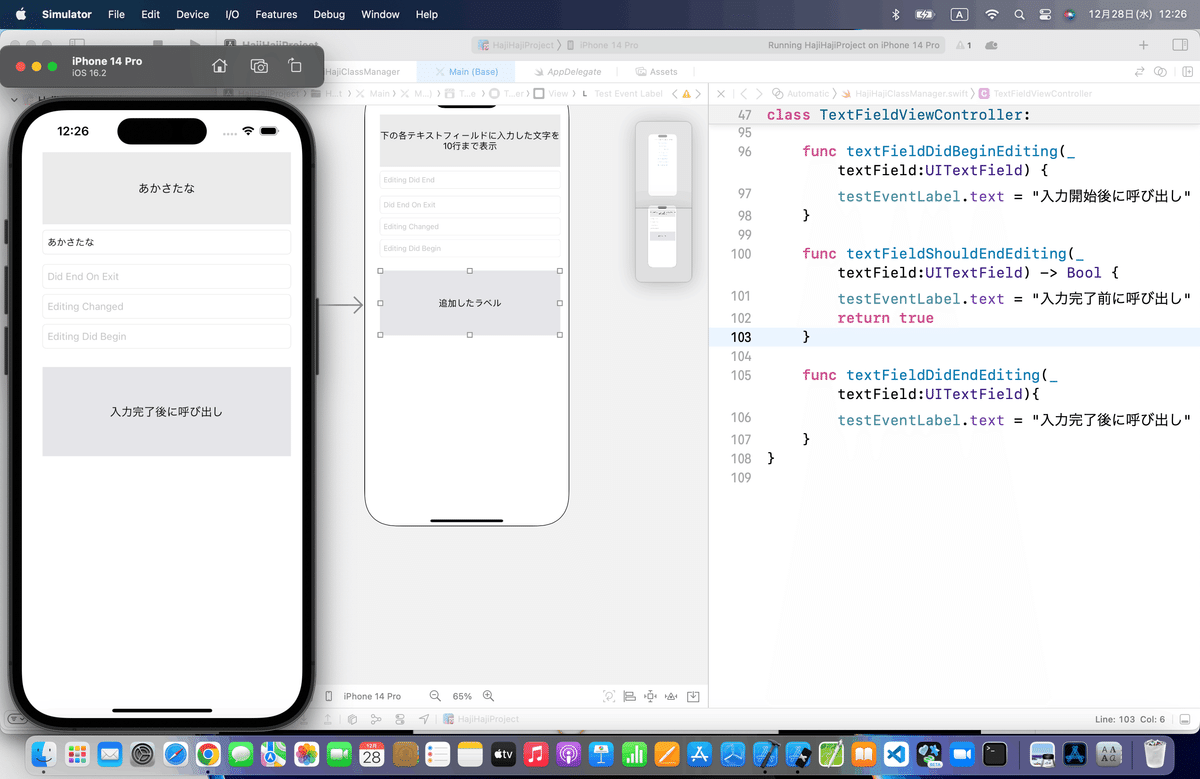Open the Test Event Label jump bar item

pos(621,93)
